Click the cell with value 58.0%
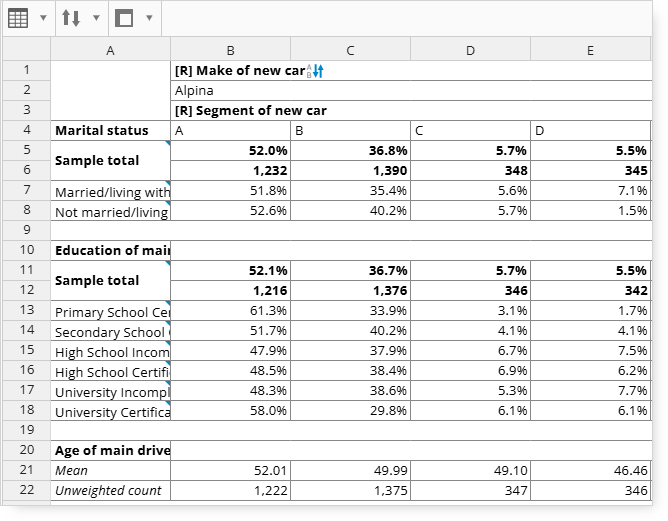Screen dimensions: 668x521 tap(230, 411)
